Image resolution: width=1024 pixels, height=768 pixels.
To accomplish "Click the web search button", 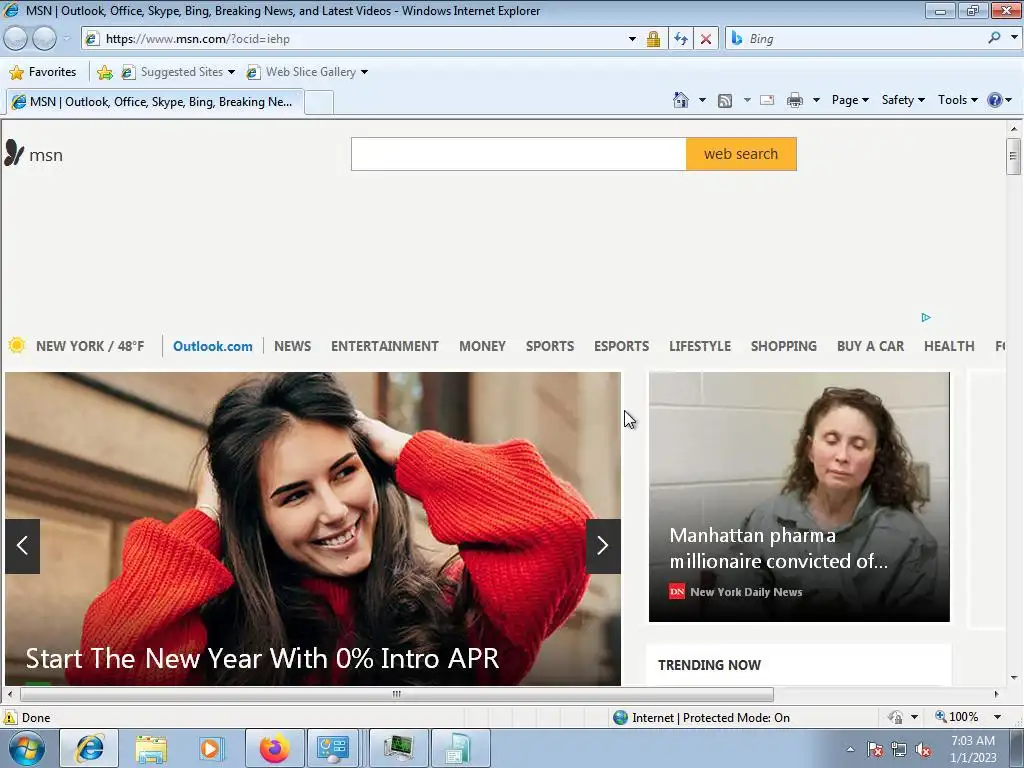I will [741, 154].
